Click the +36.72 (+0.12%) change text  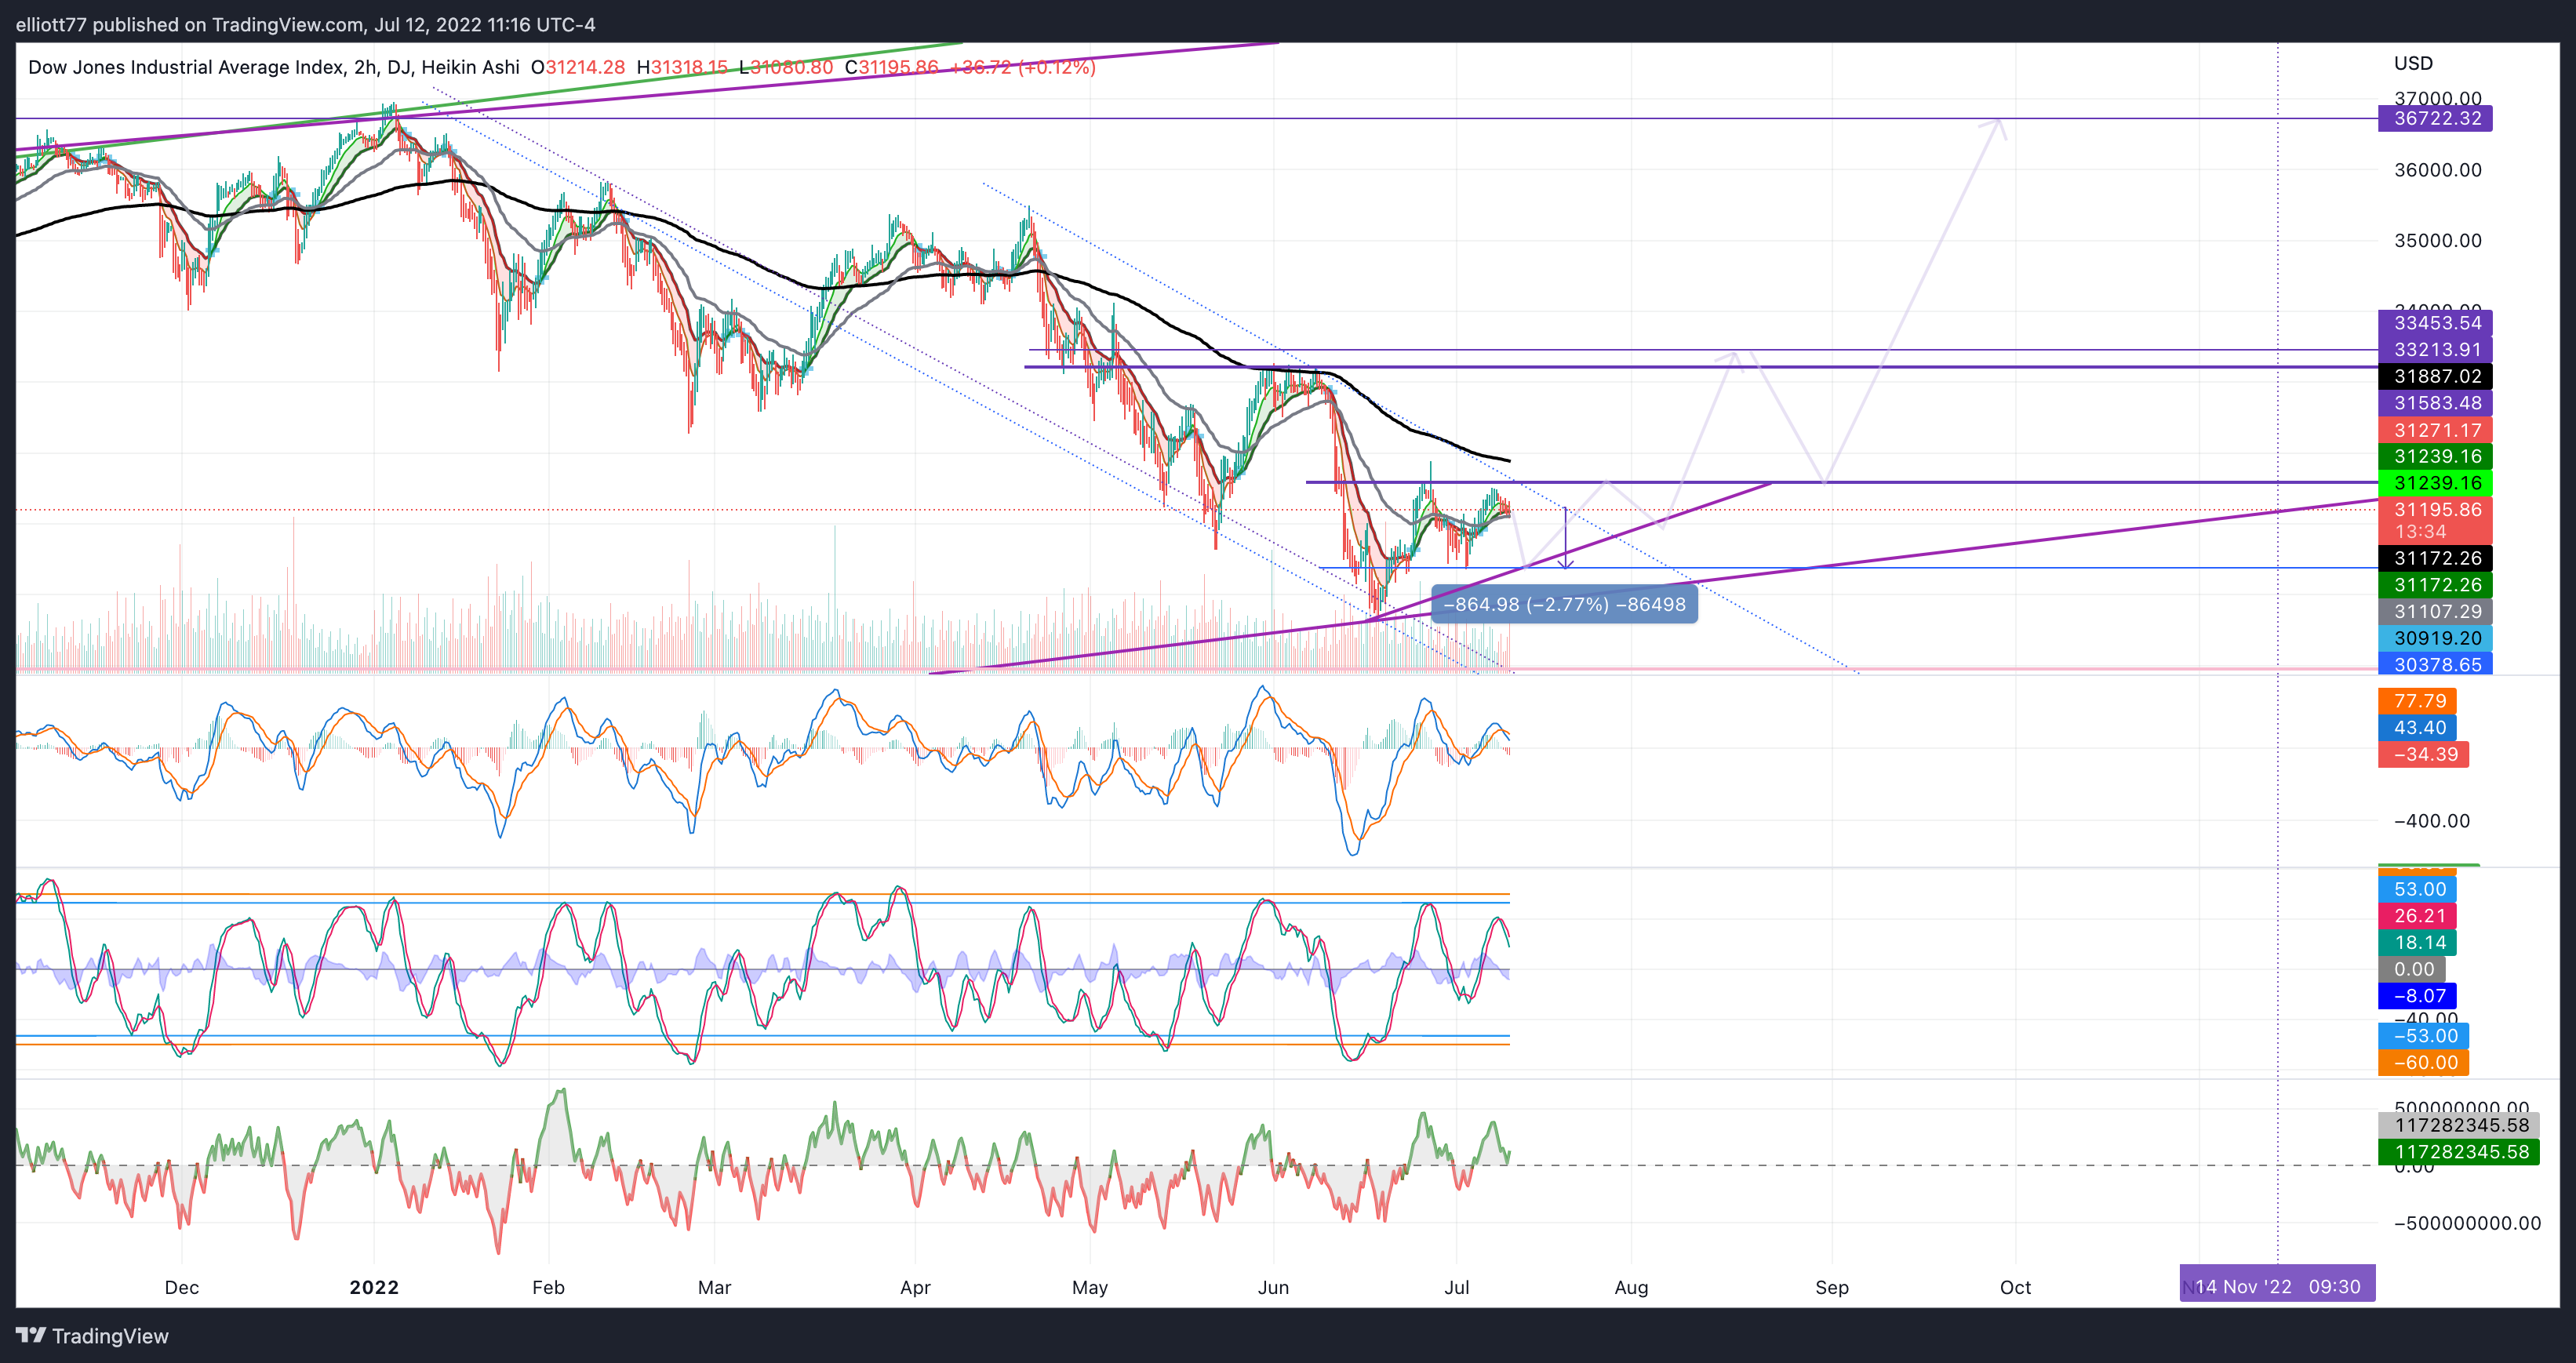point(1022,67)
